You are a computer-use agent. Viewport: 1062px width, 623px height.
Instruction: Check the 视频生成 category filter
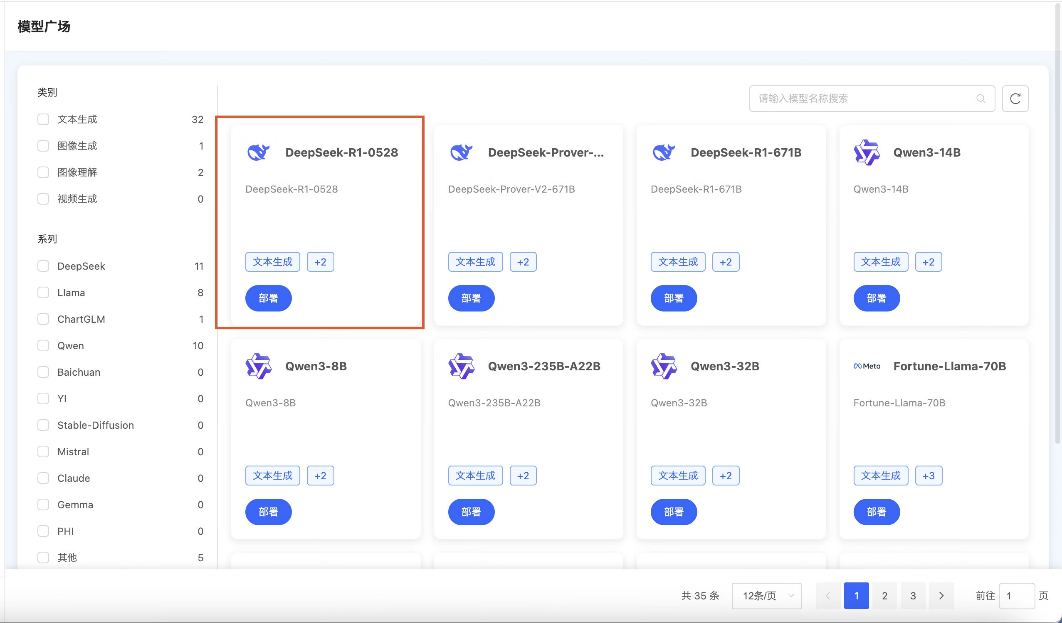coord(43,198)
